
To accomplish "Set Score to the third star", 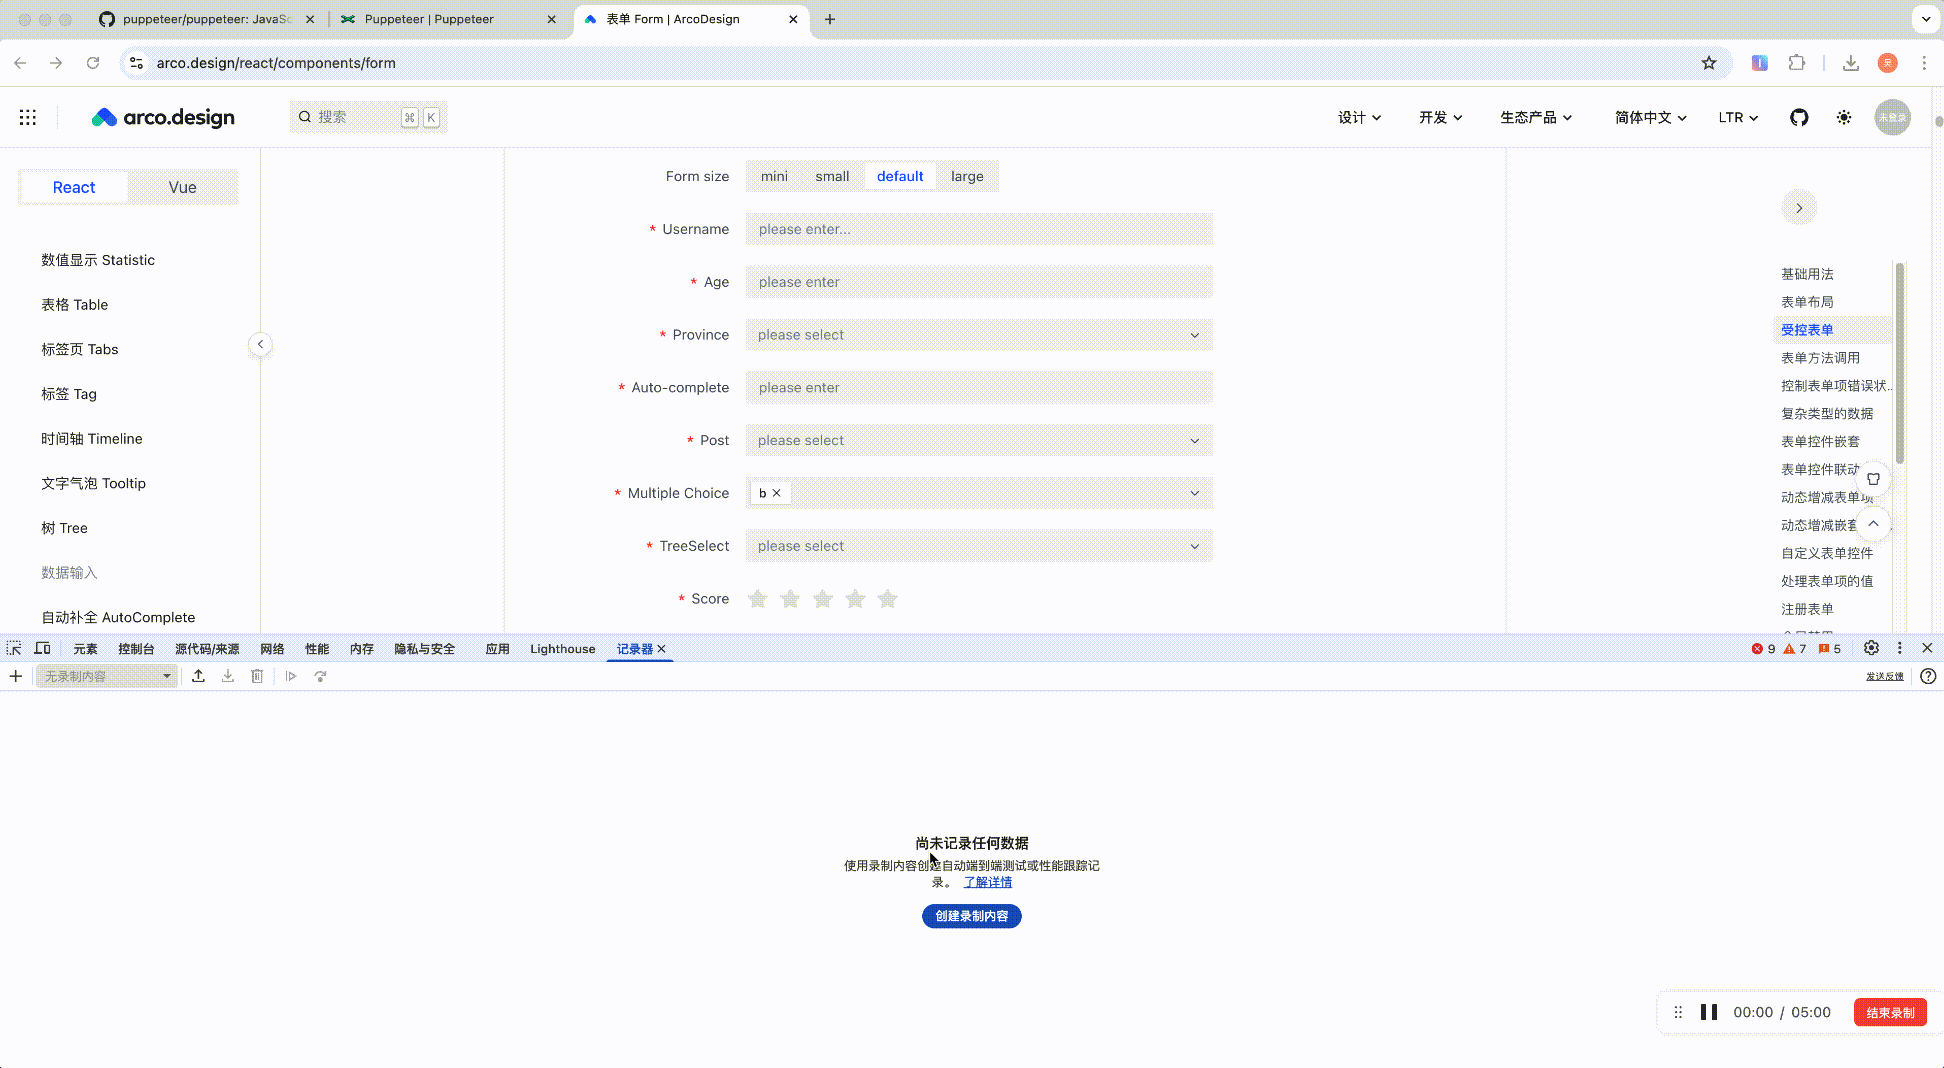I will pyautogui.click(x=822, y=599).
